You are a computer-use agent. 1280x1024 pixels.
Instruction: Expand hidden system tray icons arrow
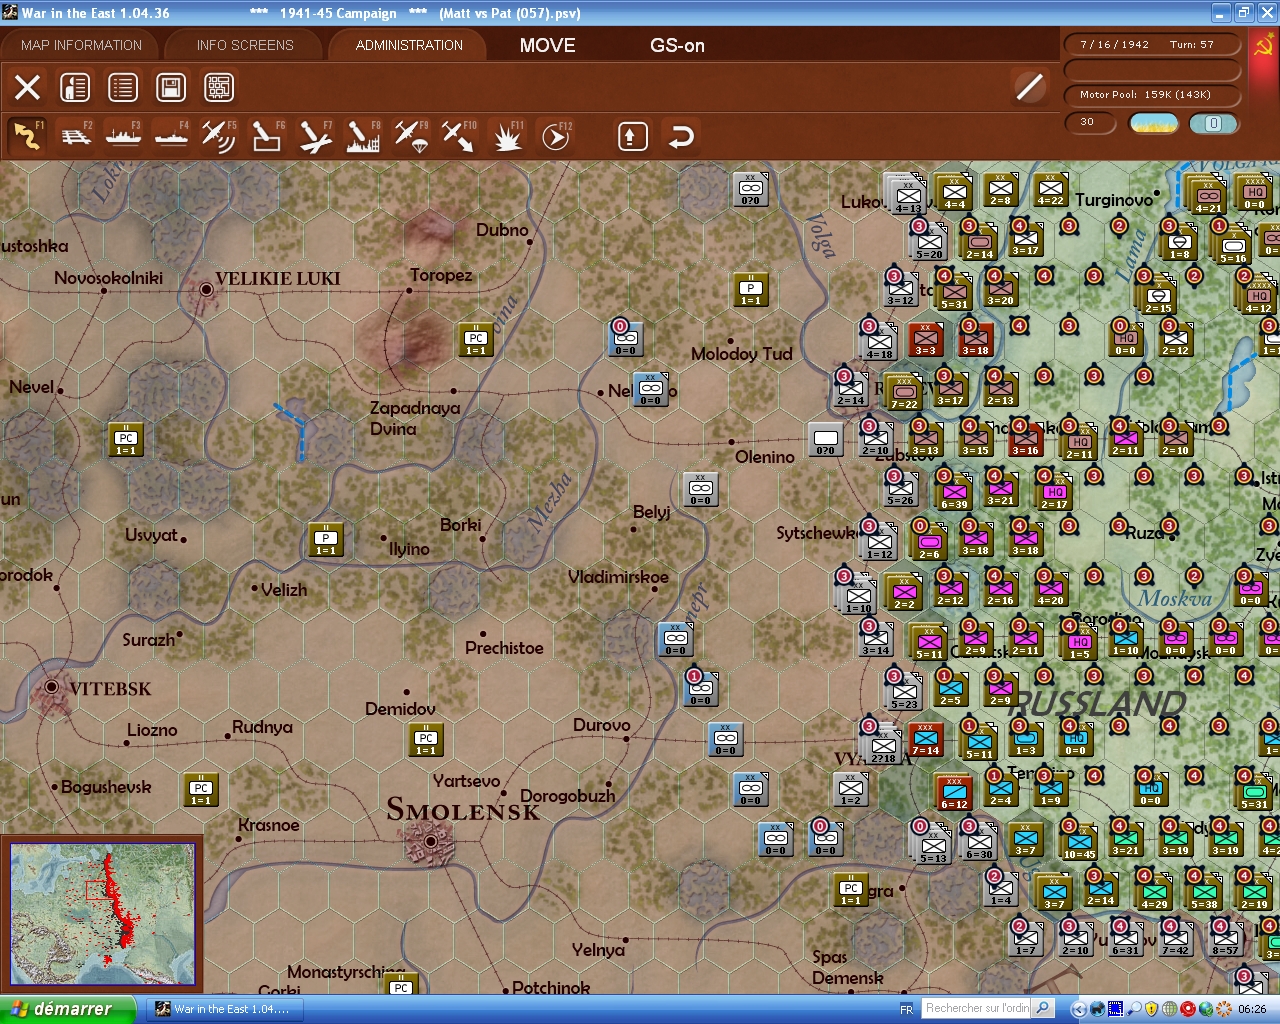coord(1078,1010)
